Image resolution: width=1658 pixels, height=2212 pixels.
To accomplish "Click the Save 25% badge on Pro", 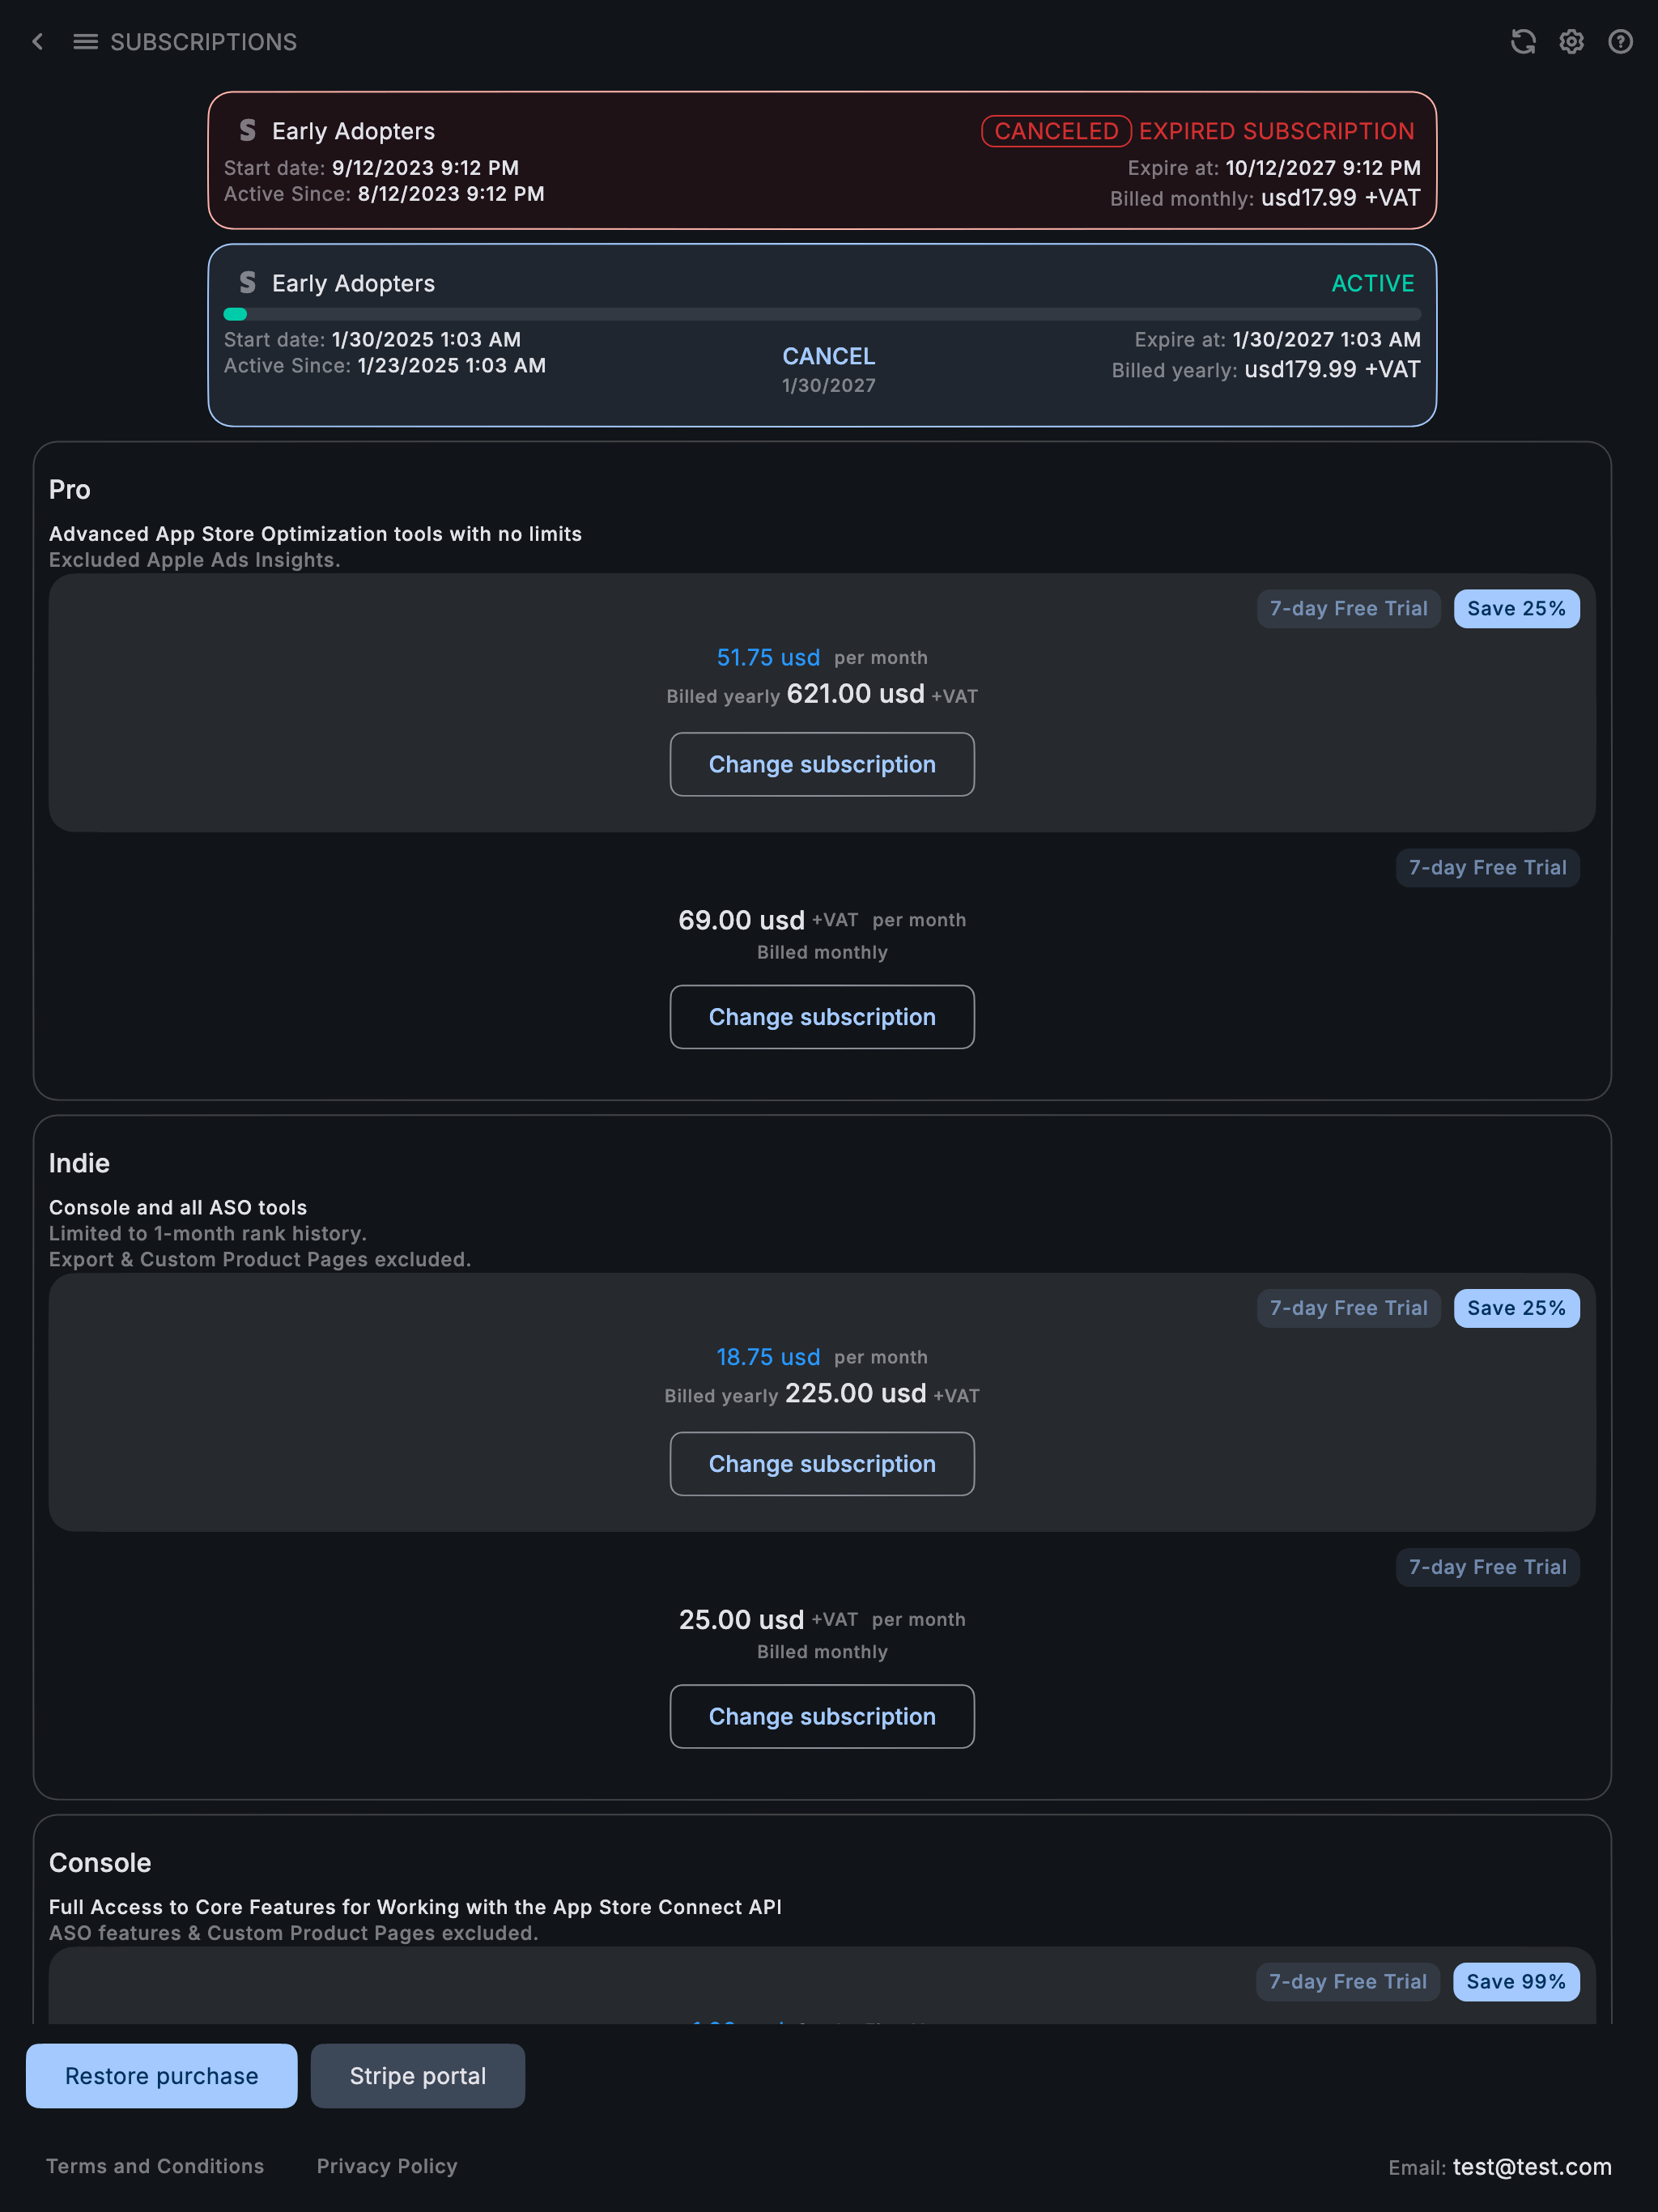I will pos(1516,609).
